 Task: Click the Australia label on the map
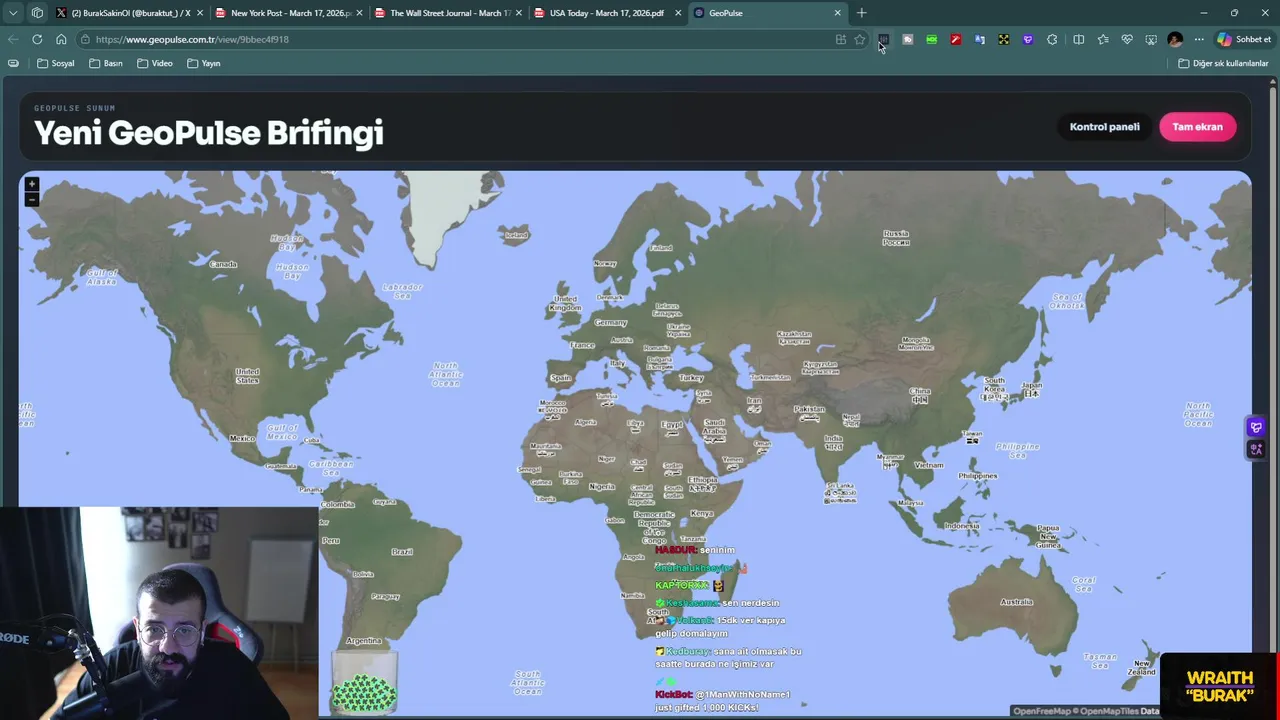pyautogui.click(x=1016, y=601)
